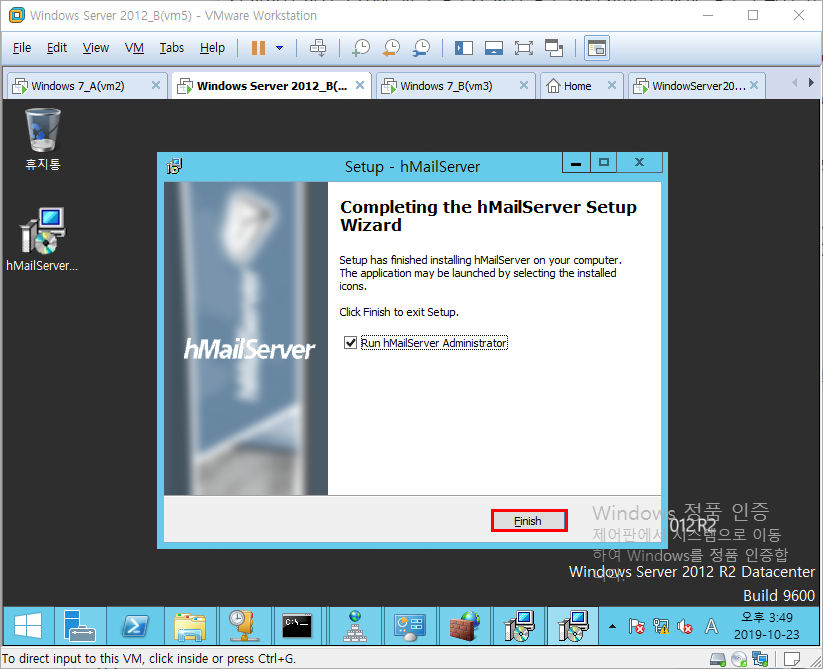Toggle console view icon in toolbar

point(597,48)
